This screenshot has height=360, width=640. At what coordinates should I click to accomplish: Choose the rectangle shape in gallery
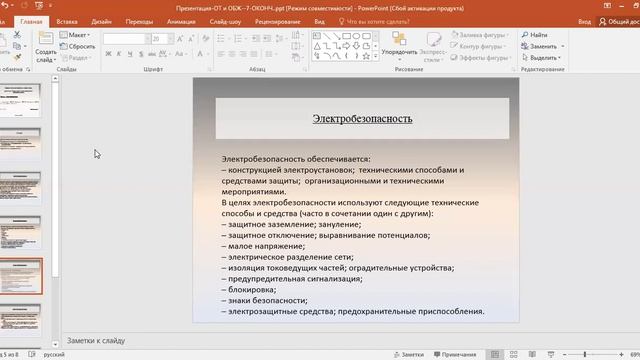[x=347, y=36]
